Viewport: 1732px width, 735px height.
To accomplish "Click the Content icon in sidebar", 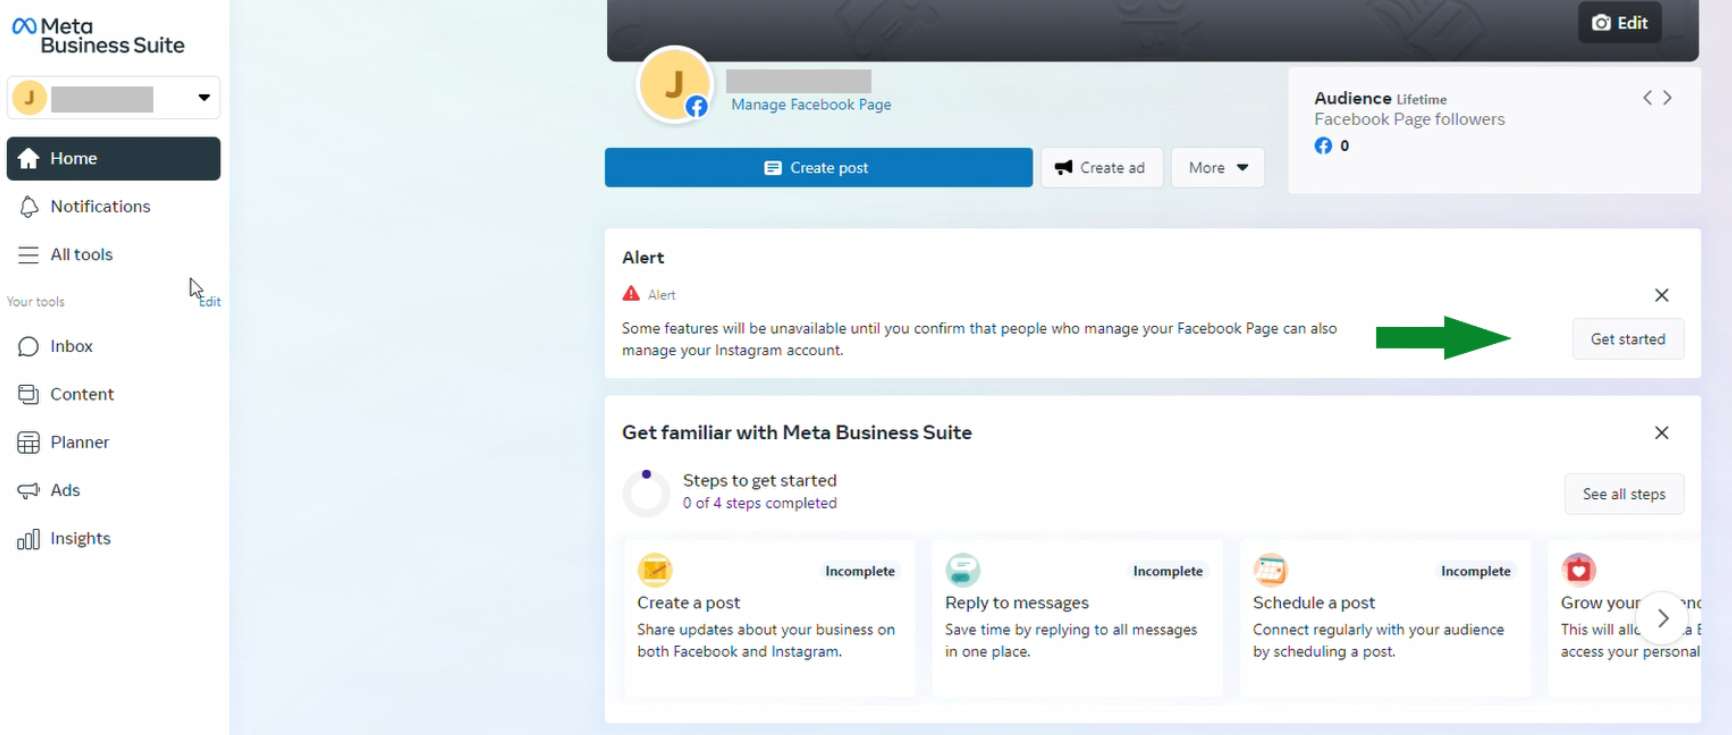I will tap(28, 395).
